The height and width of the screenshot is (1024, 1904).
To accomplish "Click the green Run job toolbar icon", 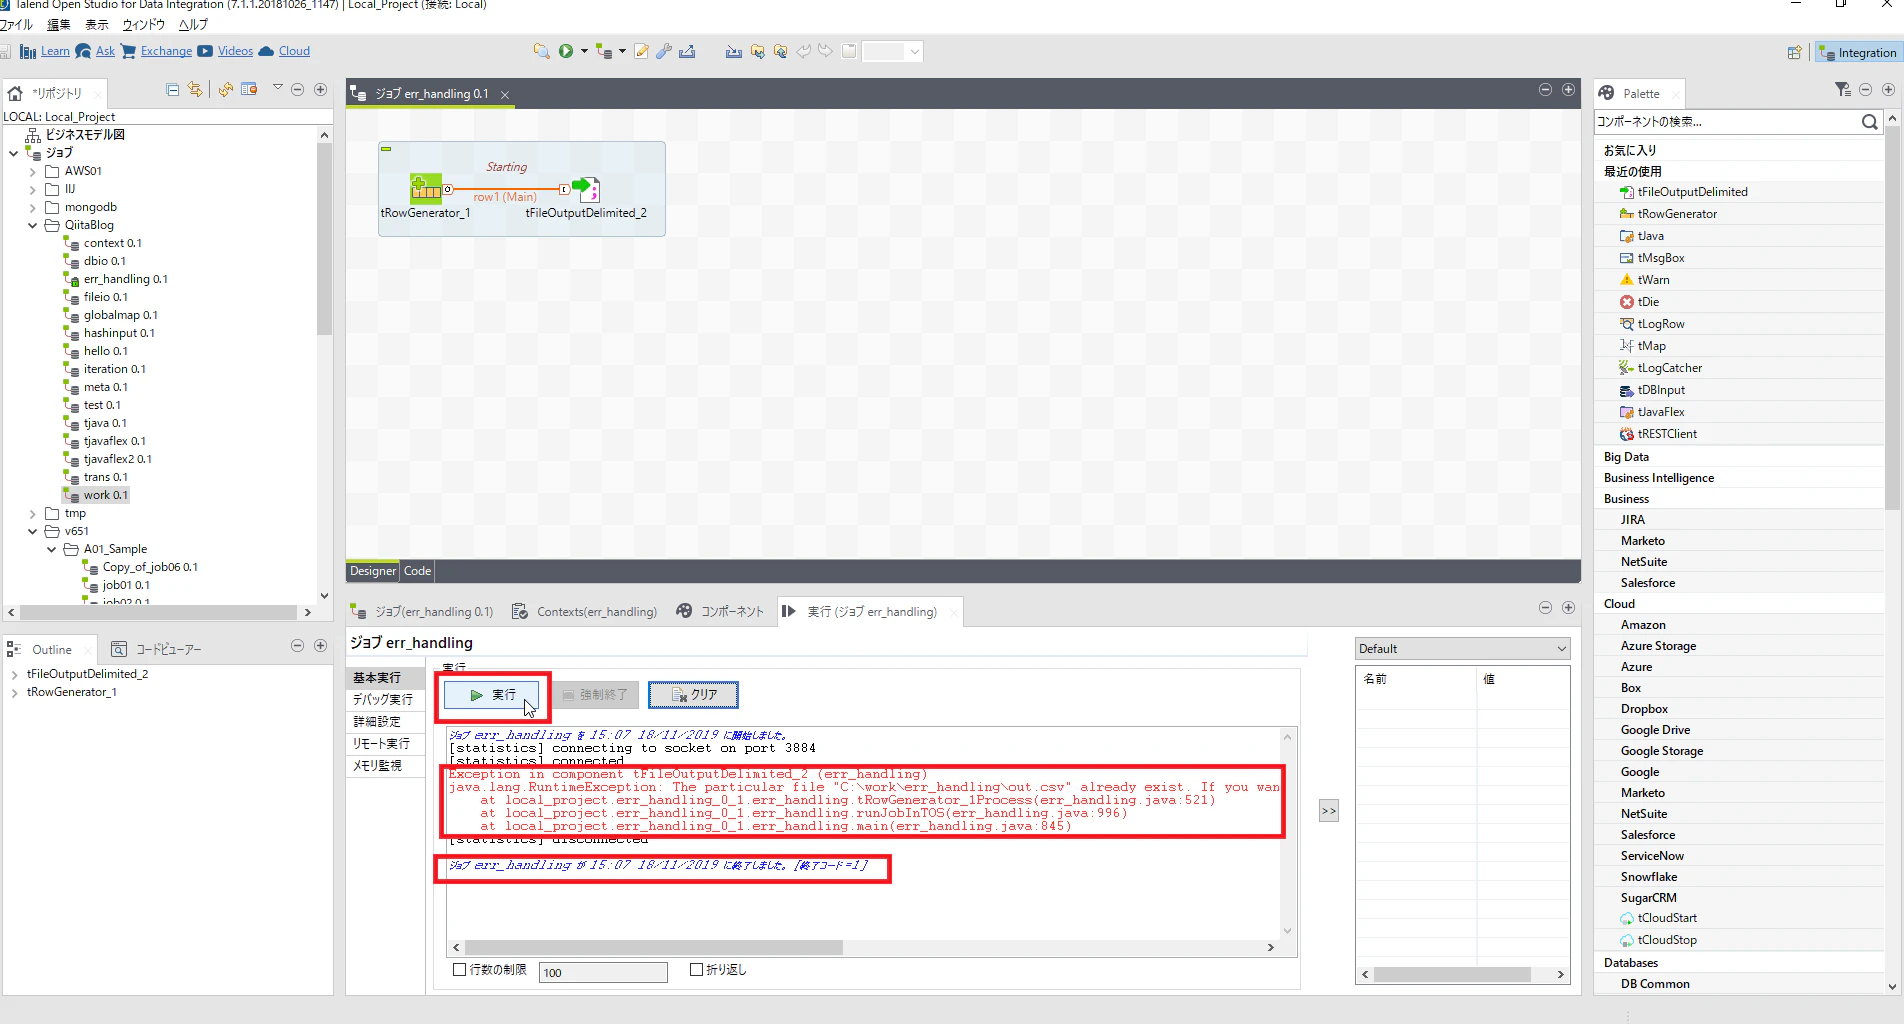I will coord(566,51).
